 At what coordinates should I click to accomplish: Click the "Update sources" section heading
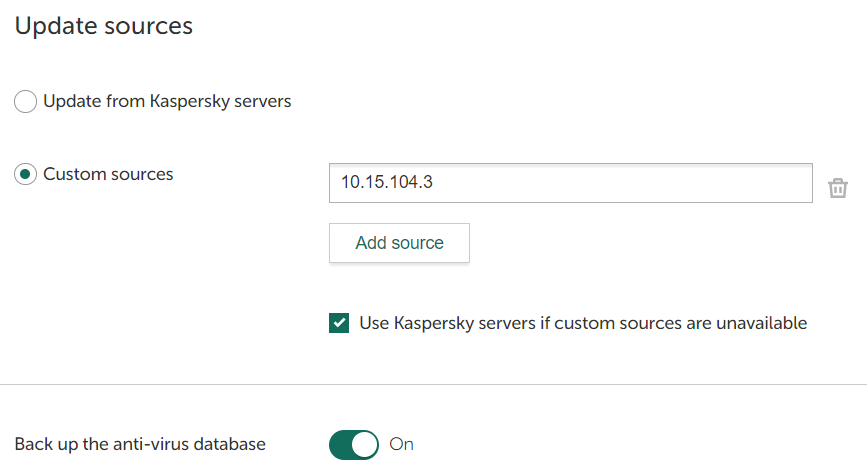click(x=103, y=26)
